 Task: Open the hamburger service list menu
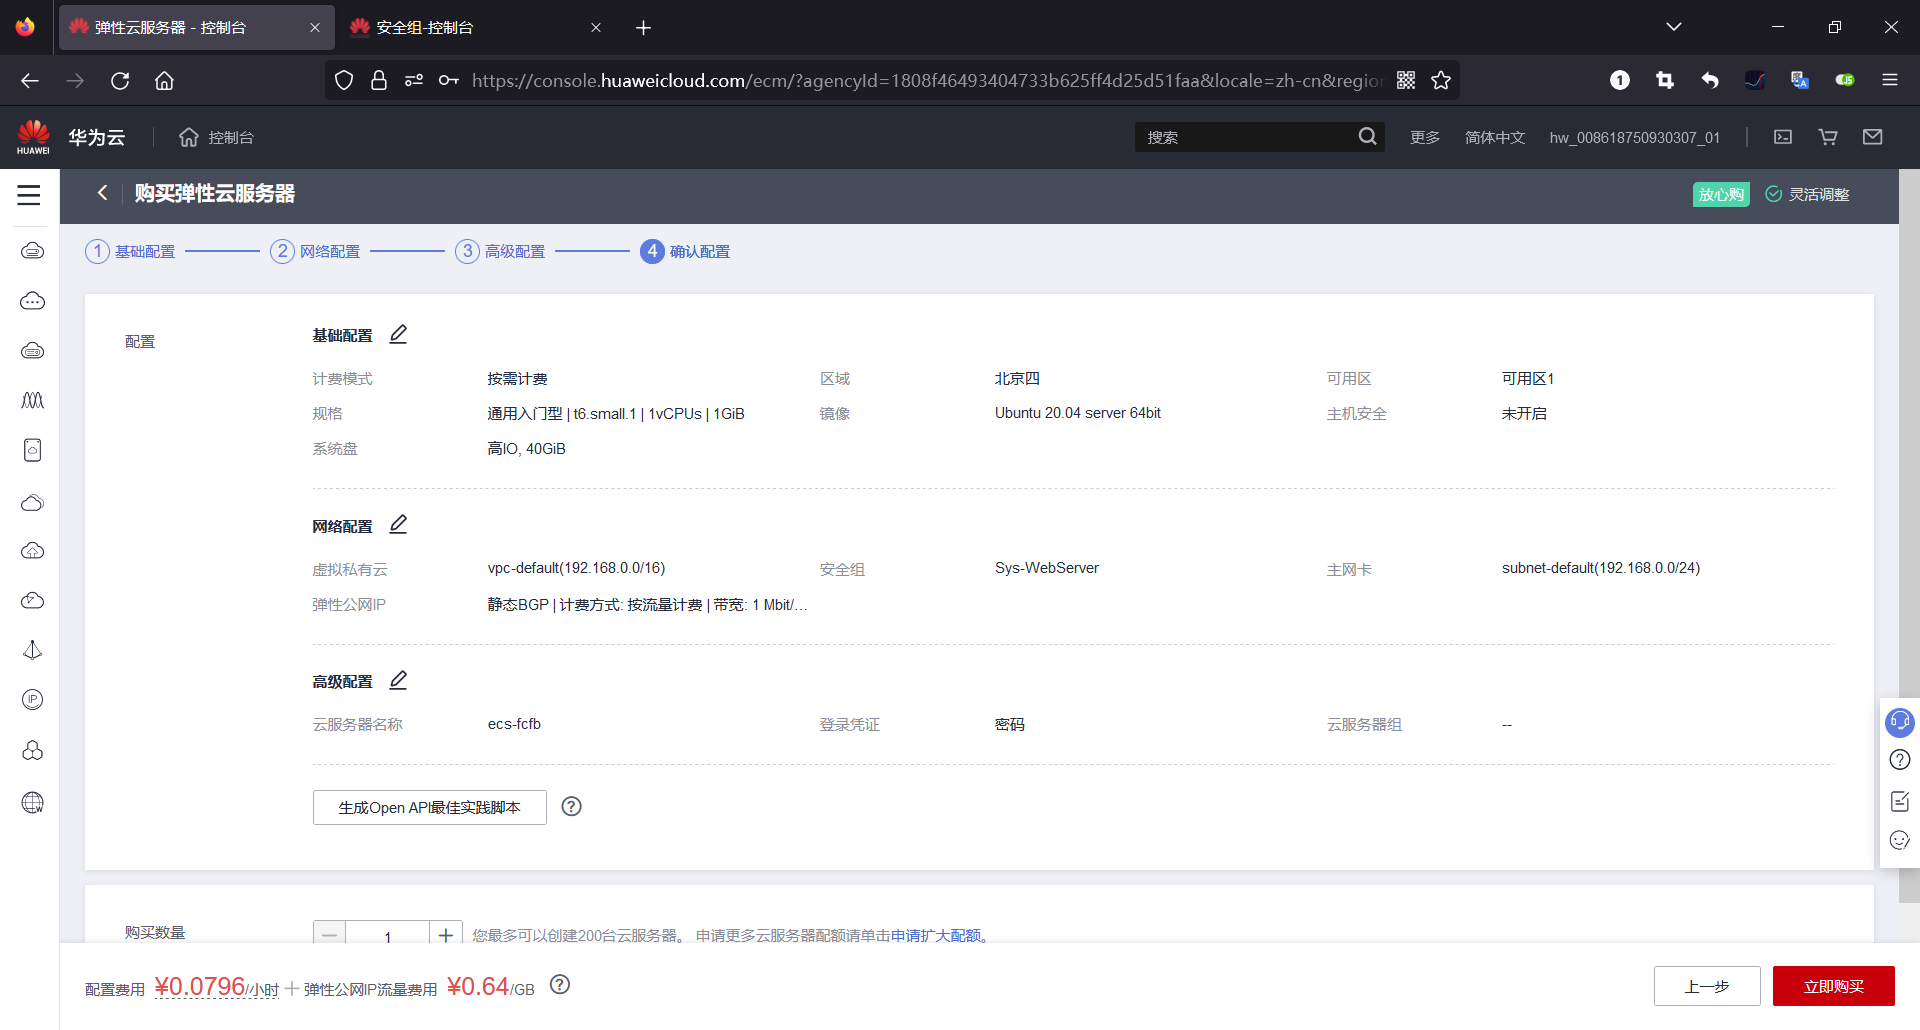29,195
